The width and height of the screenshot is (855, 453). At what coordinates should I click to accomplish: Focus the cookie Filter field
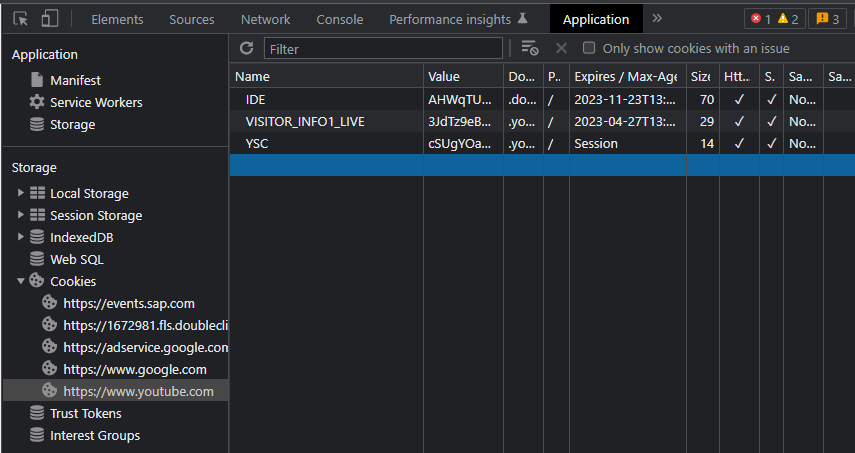pos(383,49)
